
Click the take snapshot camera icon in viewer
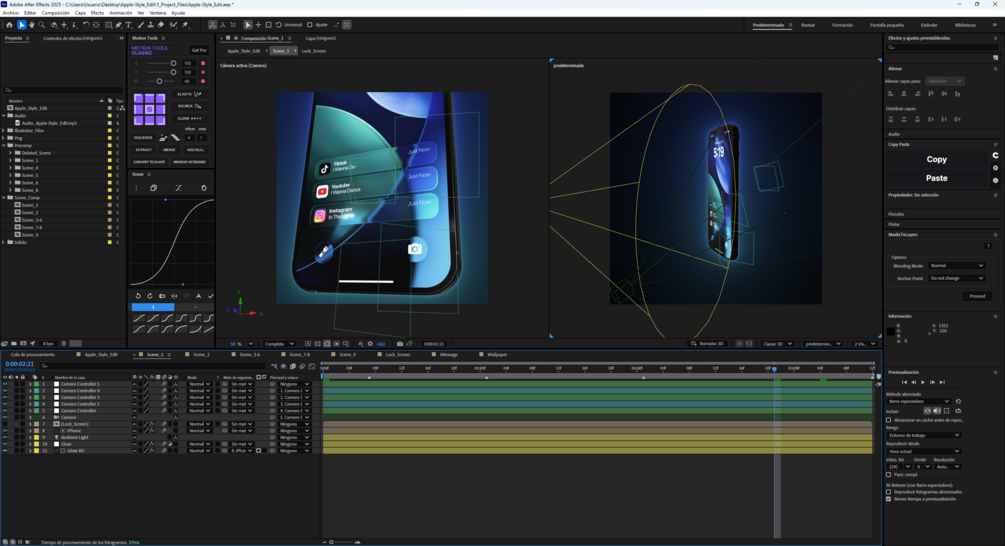pyautogui.click(x=400, y=343)
